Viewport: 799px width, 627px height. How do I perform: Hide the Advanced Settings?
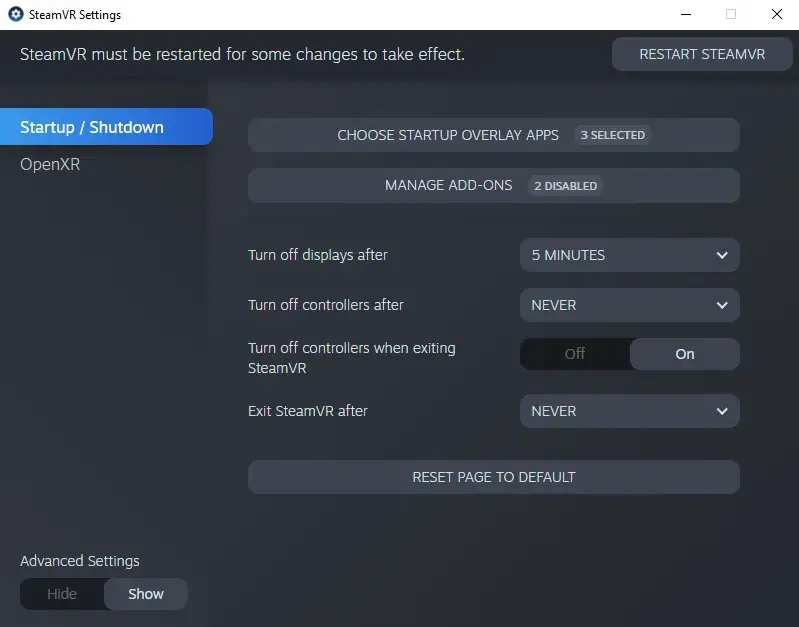[x=62, y=594]
